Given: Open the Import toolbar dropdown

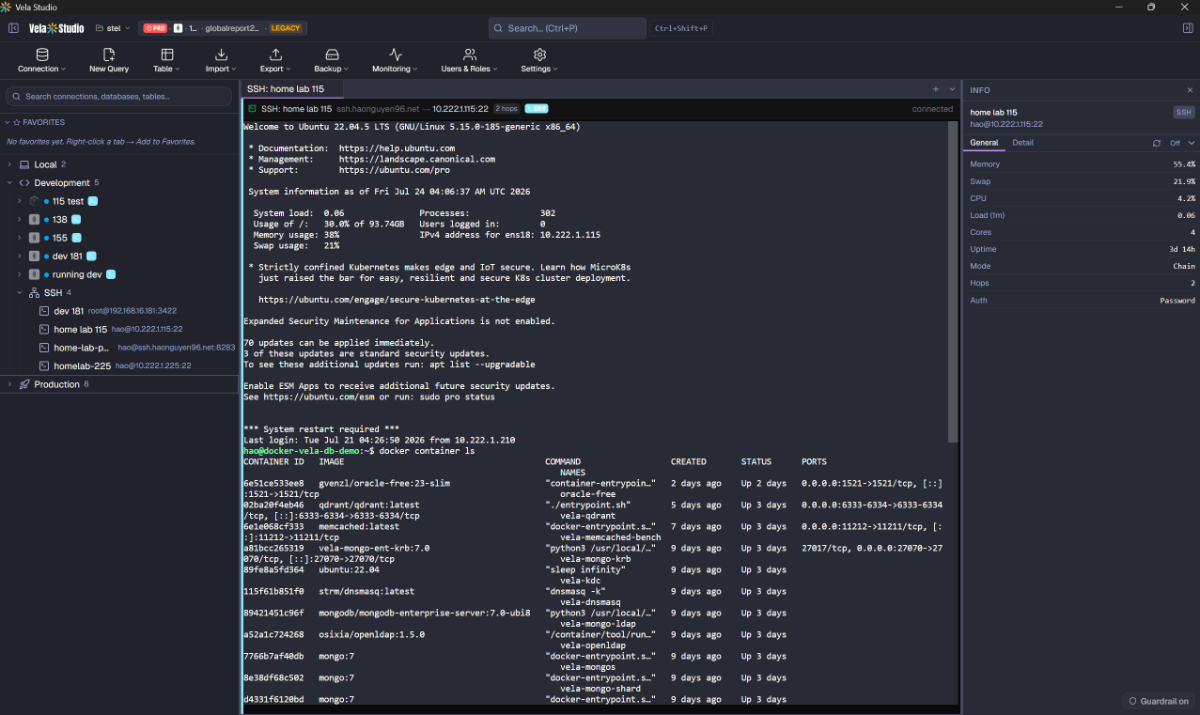Looking at the screenshot, I should [x=221, y=60].
